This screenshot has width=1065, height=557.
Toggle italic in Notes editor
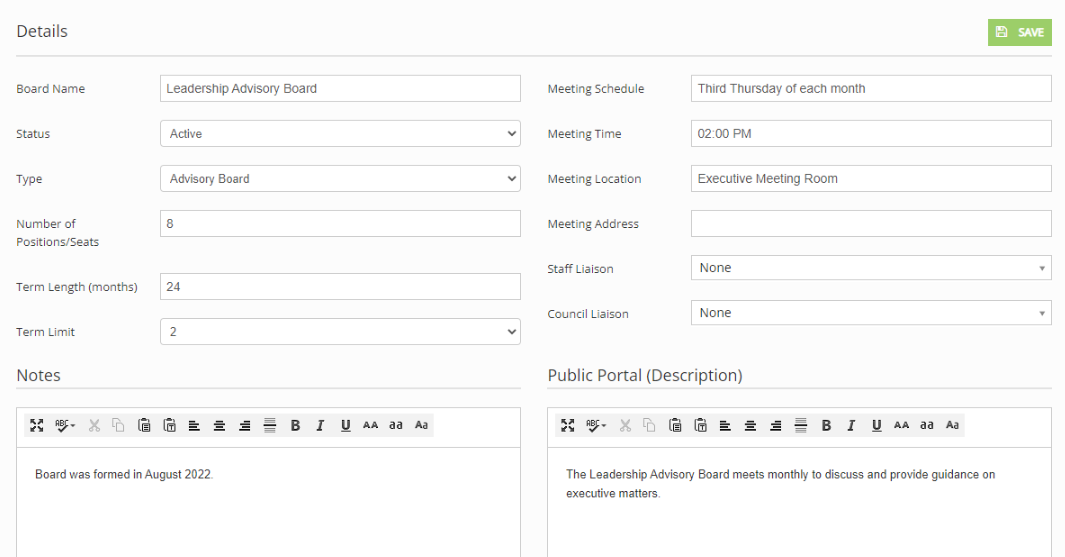pyautogui.click(x=320, y=425)
